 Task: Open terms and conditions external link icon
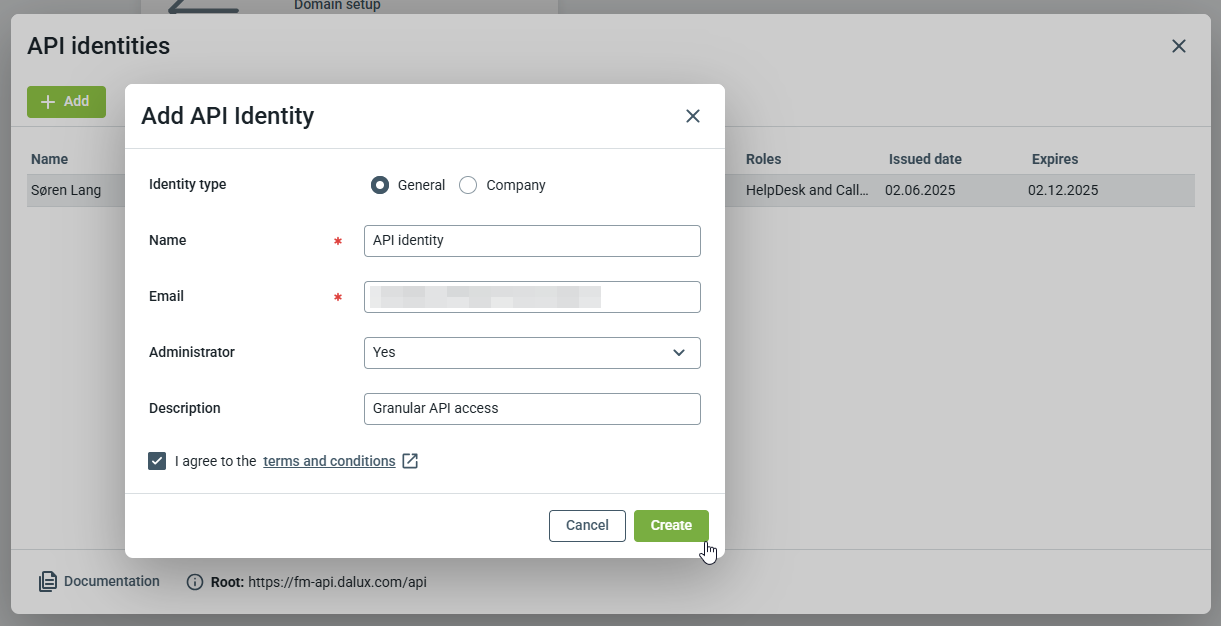pos(410,461)
